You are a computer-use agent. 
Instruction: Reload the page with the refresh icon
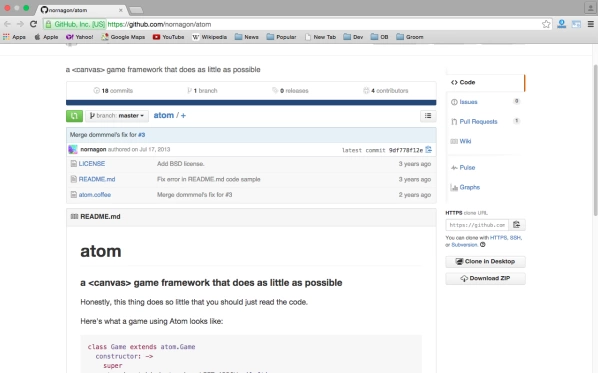34,24
